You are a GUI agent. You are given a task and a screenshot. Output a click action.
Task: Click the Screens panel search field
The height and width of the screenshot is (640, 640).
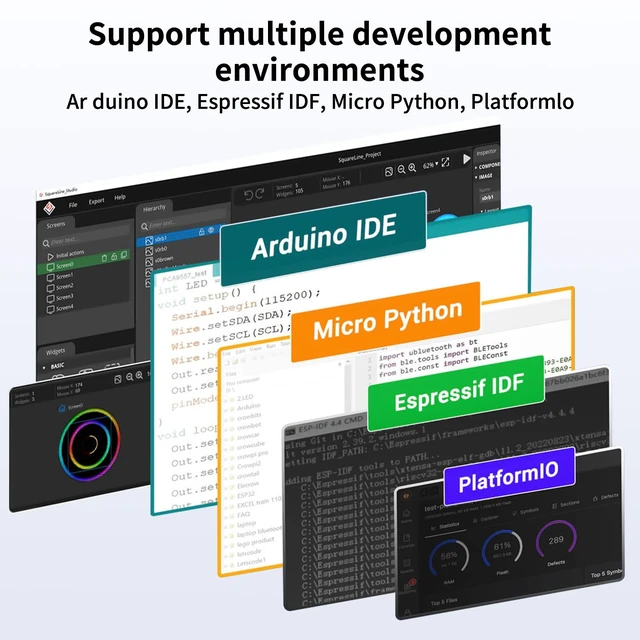[x=88, y=238]
